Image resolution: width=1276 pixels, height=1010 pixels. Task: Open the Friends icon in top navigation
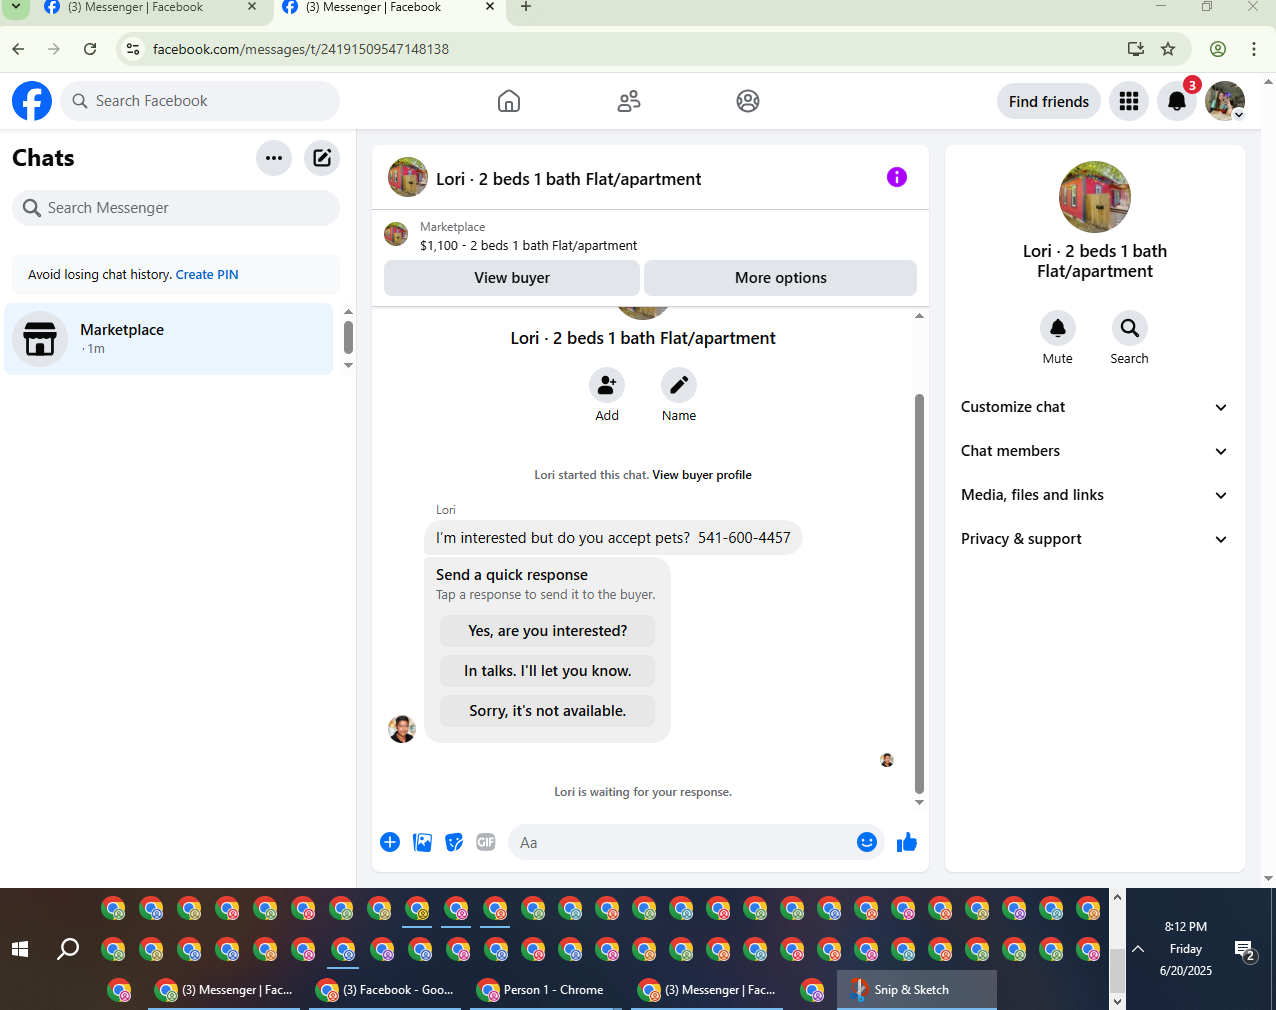[x=629, y=101]
